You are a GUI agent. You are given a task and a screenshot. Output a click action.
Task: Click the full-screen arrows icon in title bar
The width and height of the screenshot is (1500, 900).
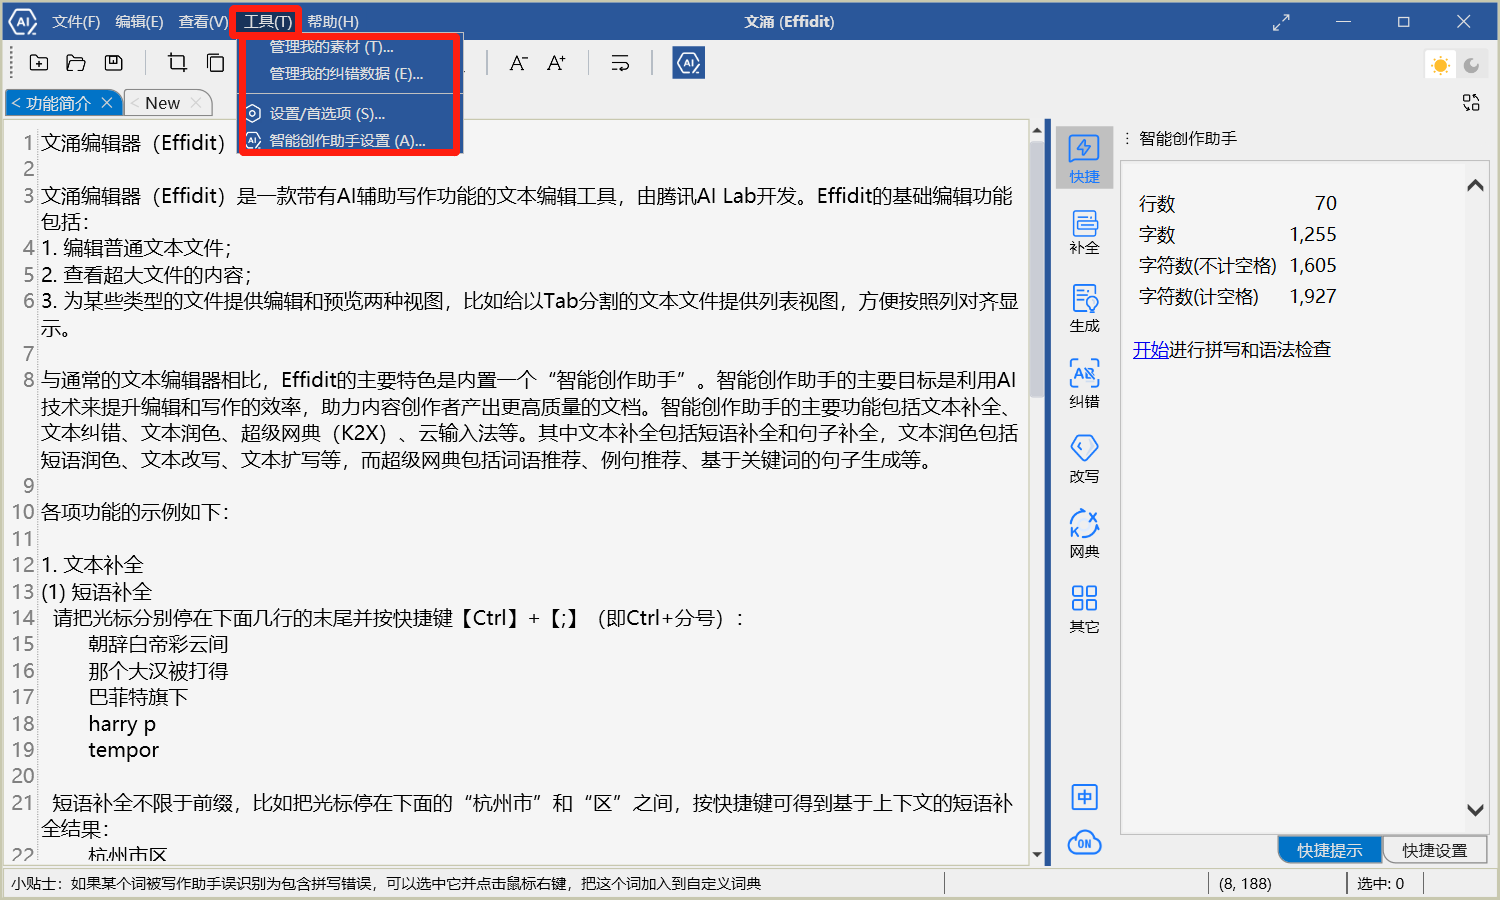[x=1281, y=22]
